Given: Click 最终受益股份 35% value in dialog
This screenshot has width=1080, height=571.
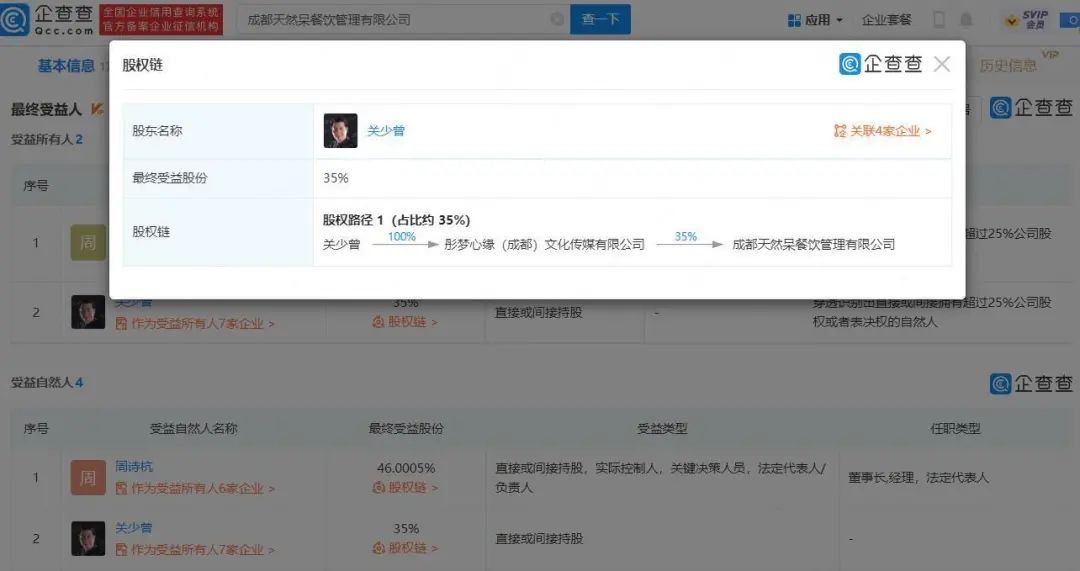Looking at the screenshot, I should pos(336,178).
